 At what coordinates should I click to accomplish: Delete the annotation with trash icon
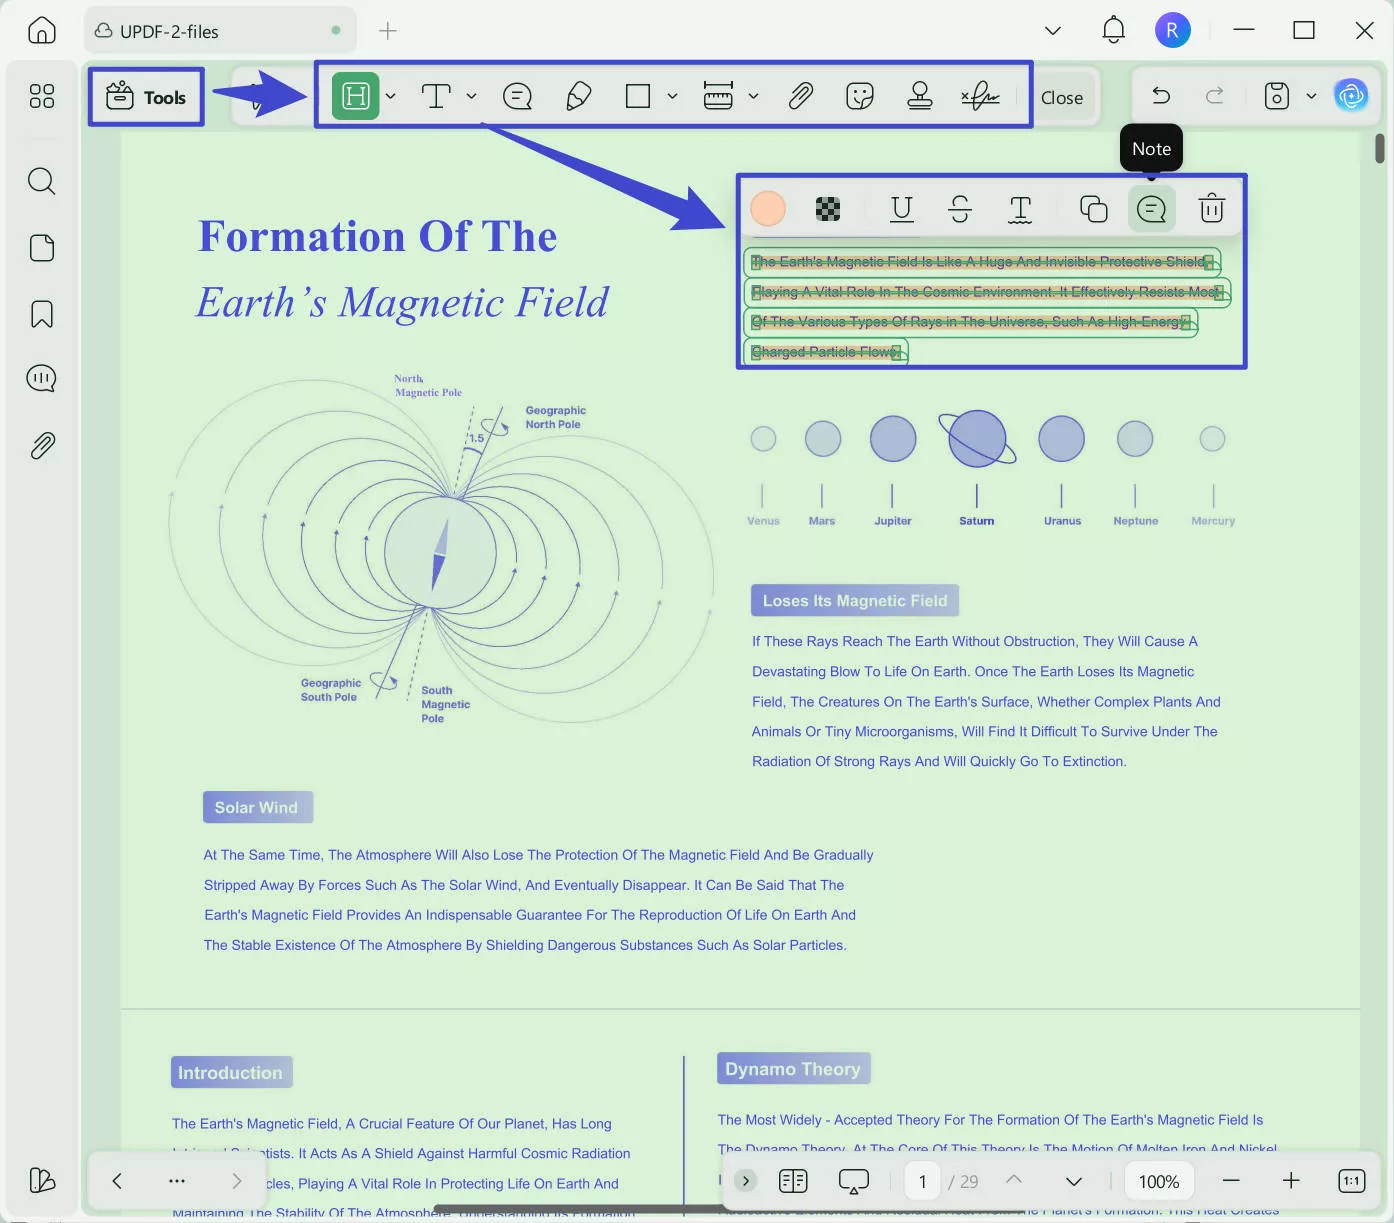1211,208
